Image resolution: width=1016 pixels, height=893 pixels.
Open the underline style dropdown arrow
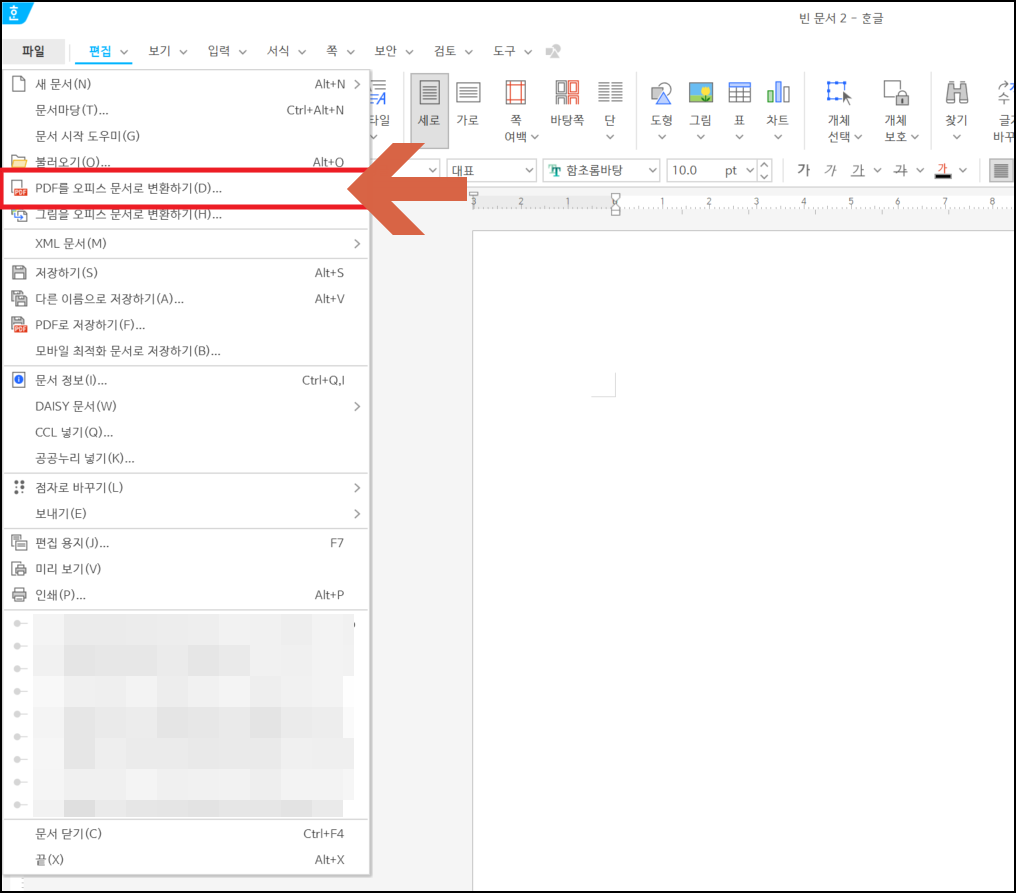(877, 170)
